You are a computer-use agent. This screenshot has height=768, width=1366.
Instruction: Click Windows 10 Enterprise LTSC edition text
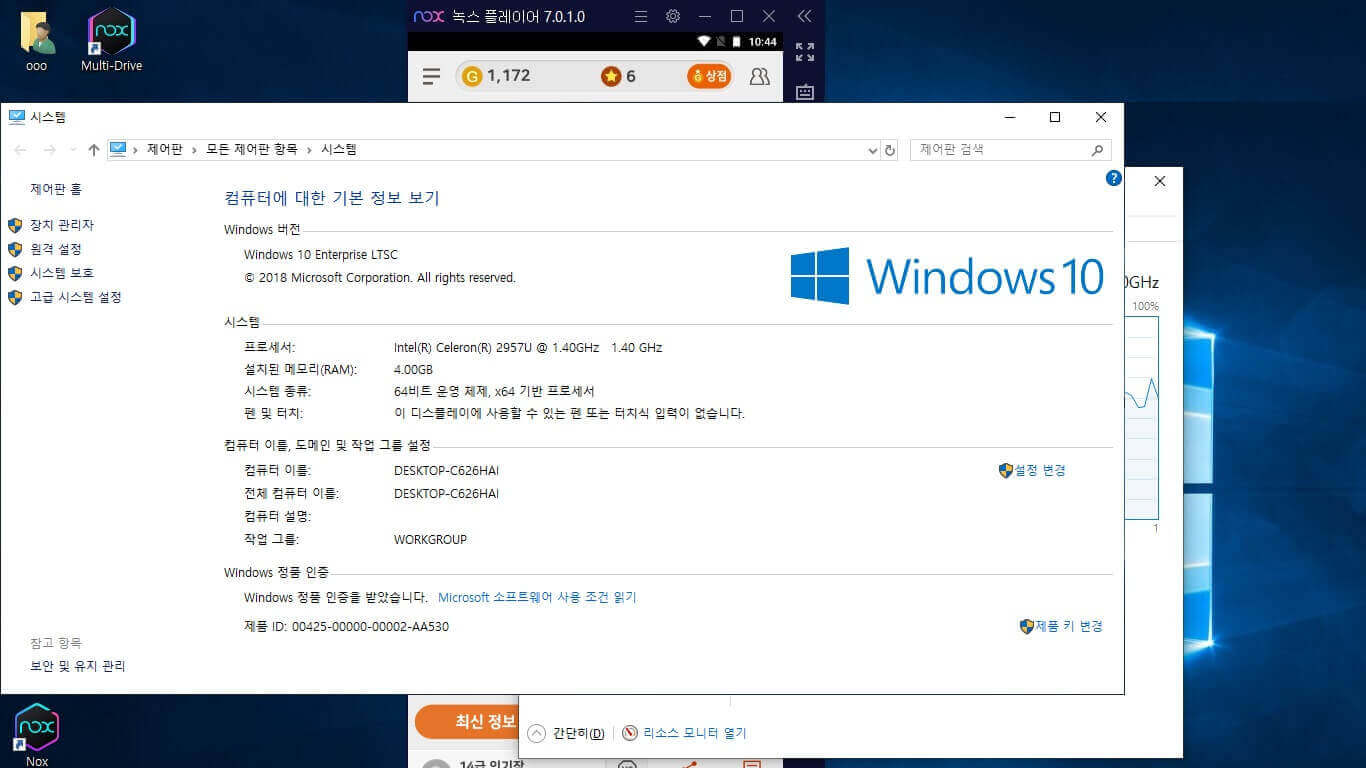click(x=320, y=255)
